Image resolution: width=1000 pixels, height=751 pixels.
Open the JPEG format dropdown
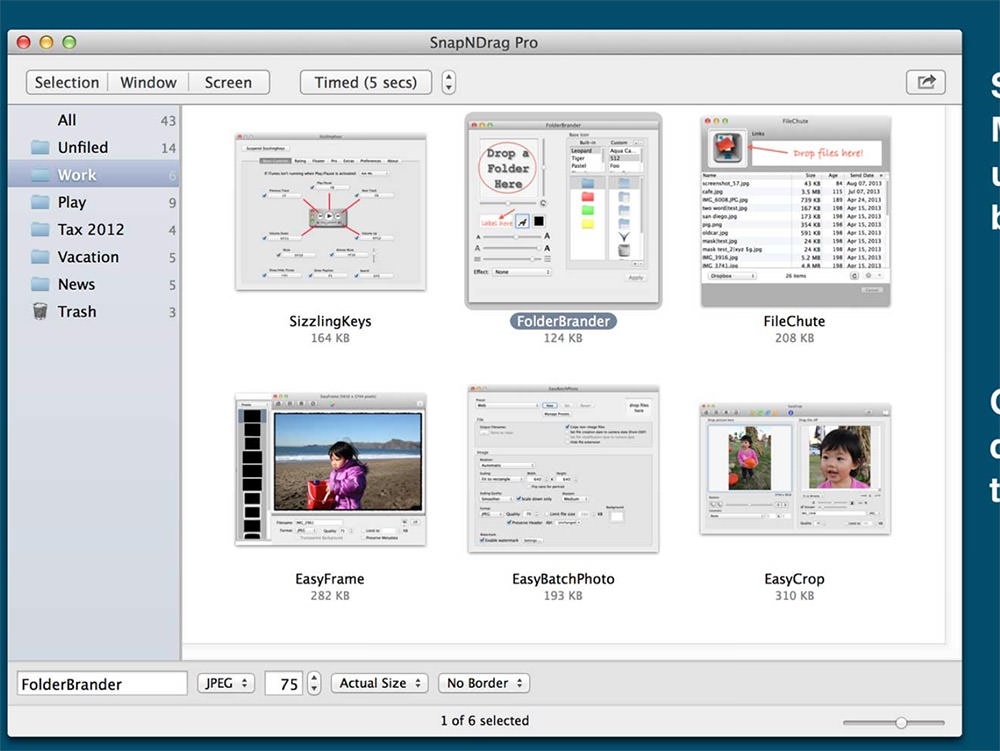click(226, 683)
